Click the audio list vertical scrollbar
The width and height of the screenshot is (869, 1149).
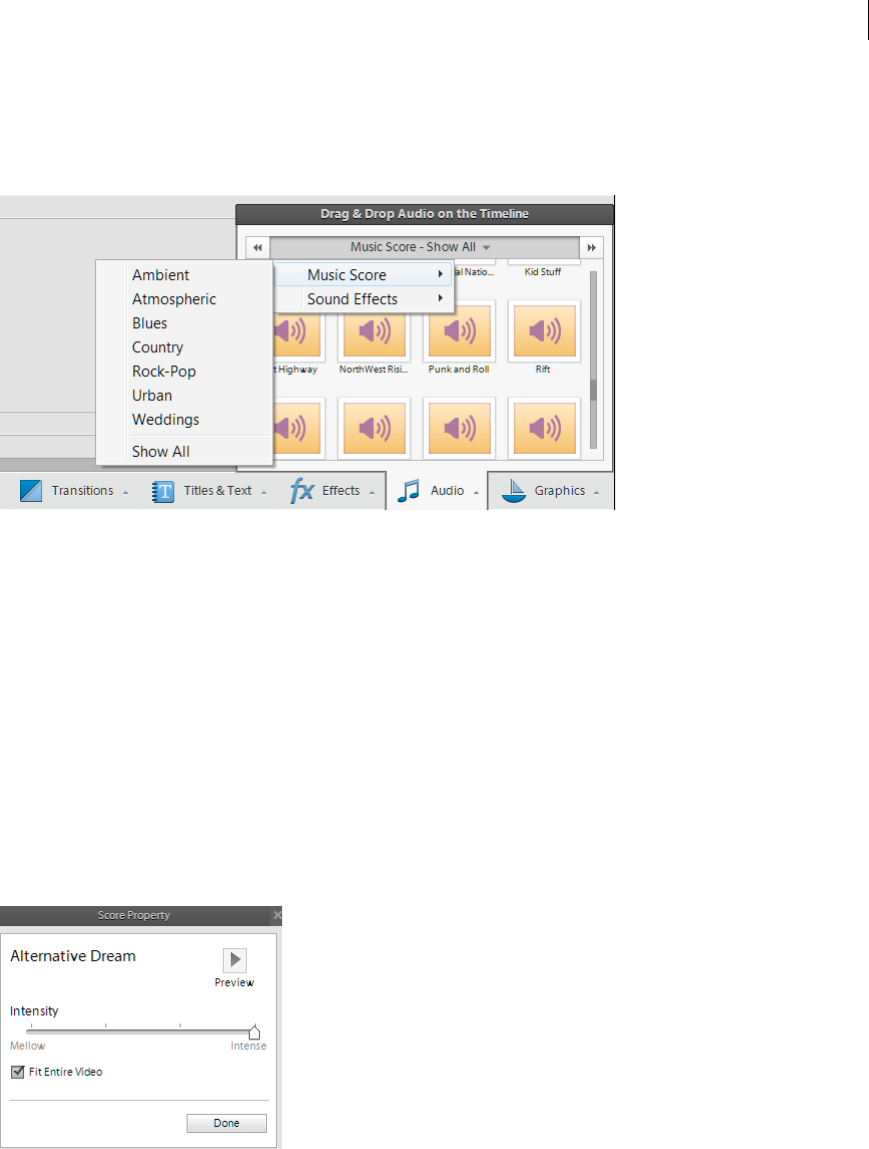pos(593,360)
